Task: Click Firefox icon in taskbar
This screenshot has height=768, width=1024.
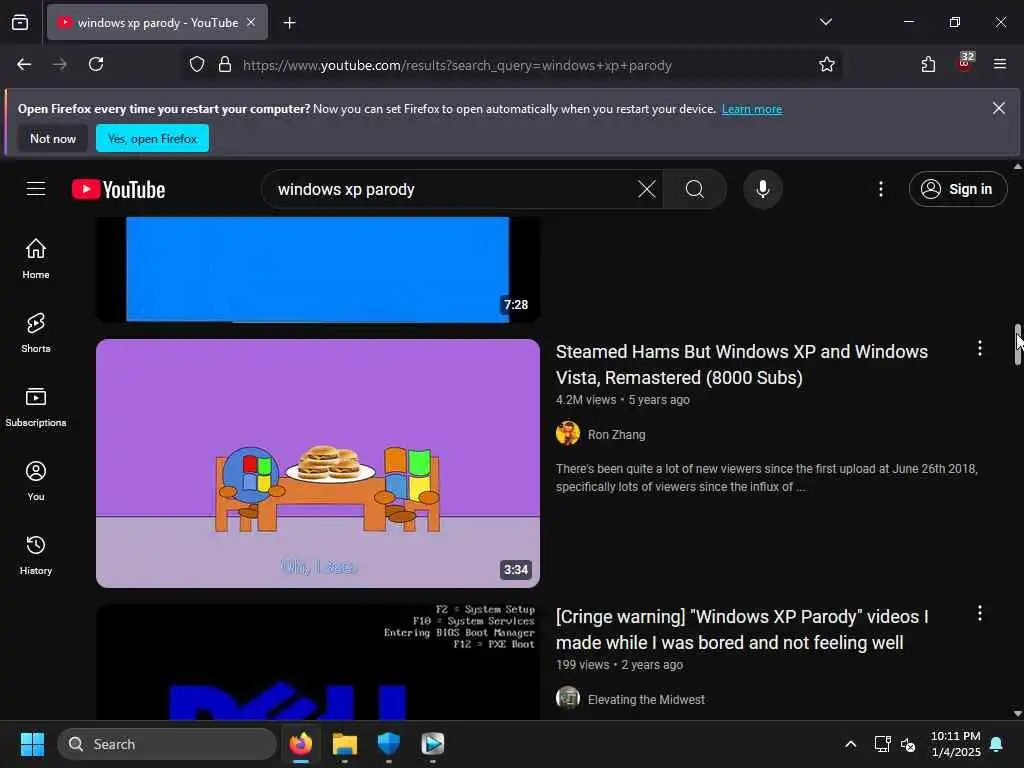Action: [300, 744]
